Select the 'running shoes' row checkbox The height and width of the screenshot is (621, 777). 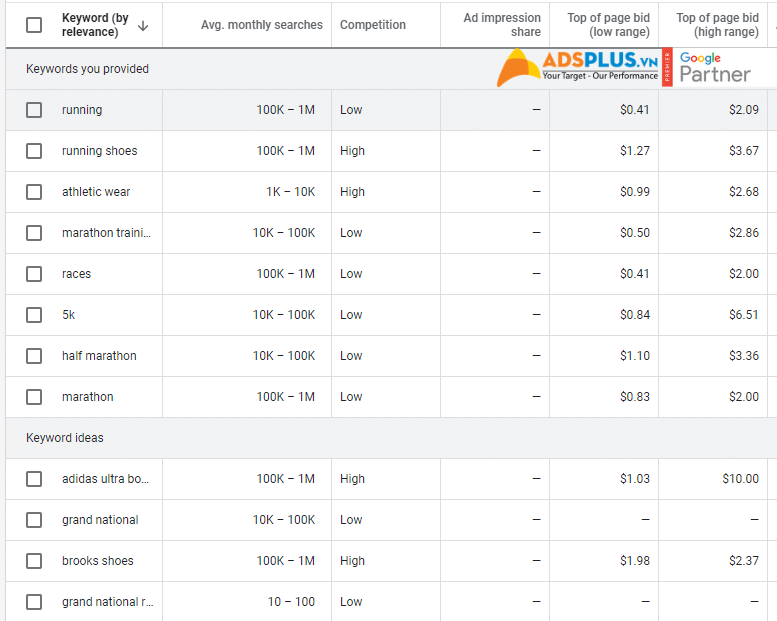click(x=34, y=151)
